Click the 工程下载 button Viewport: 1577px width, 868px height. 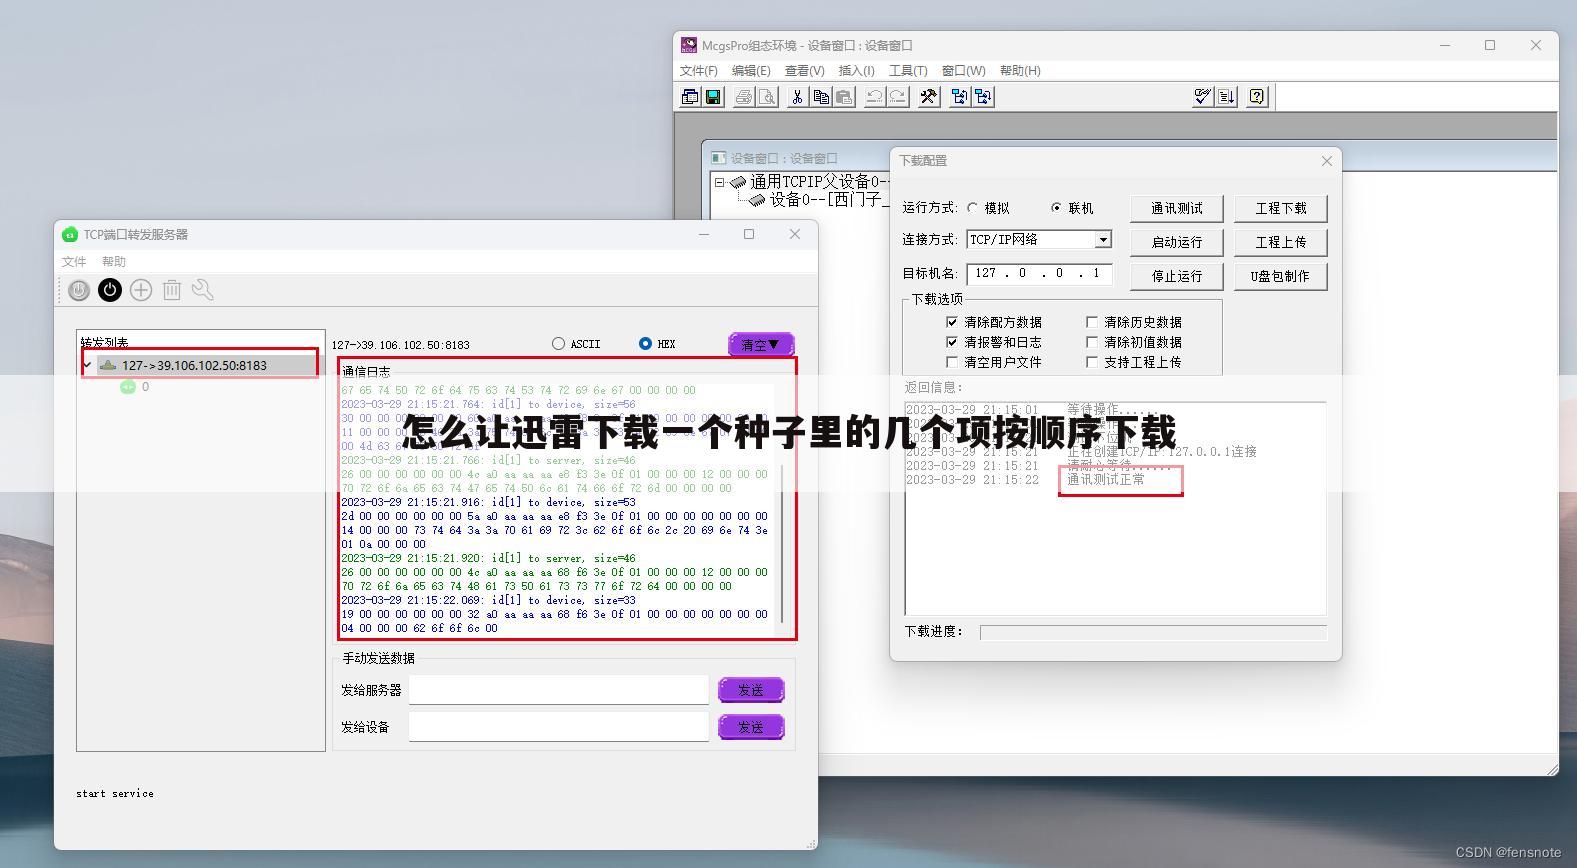pos(1281,208)
